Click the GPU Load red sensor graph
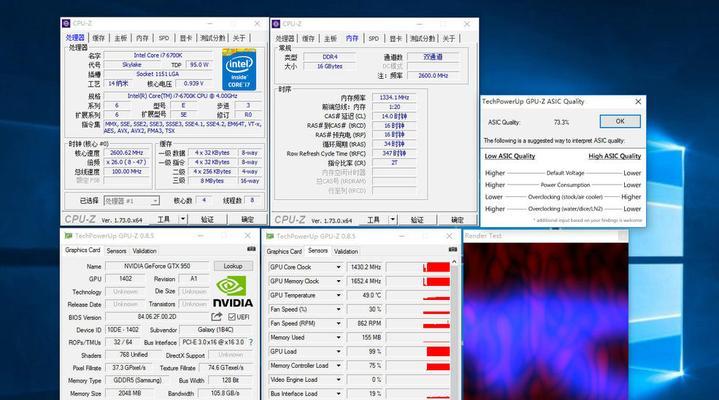Screen dimensions: 719x400 (x=418, y=352)
